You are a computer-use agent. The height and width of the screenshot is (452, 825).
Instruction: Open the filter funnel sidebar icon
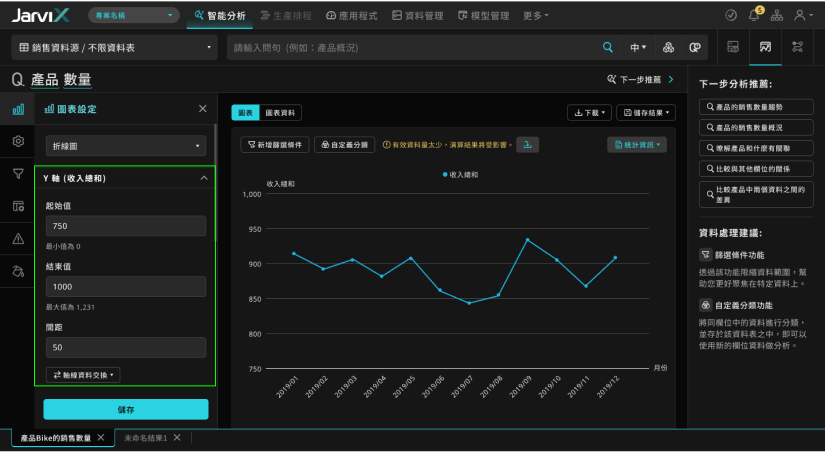click(x=18, y=174)
